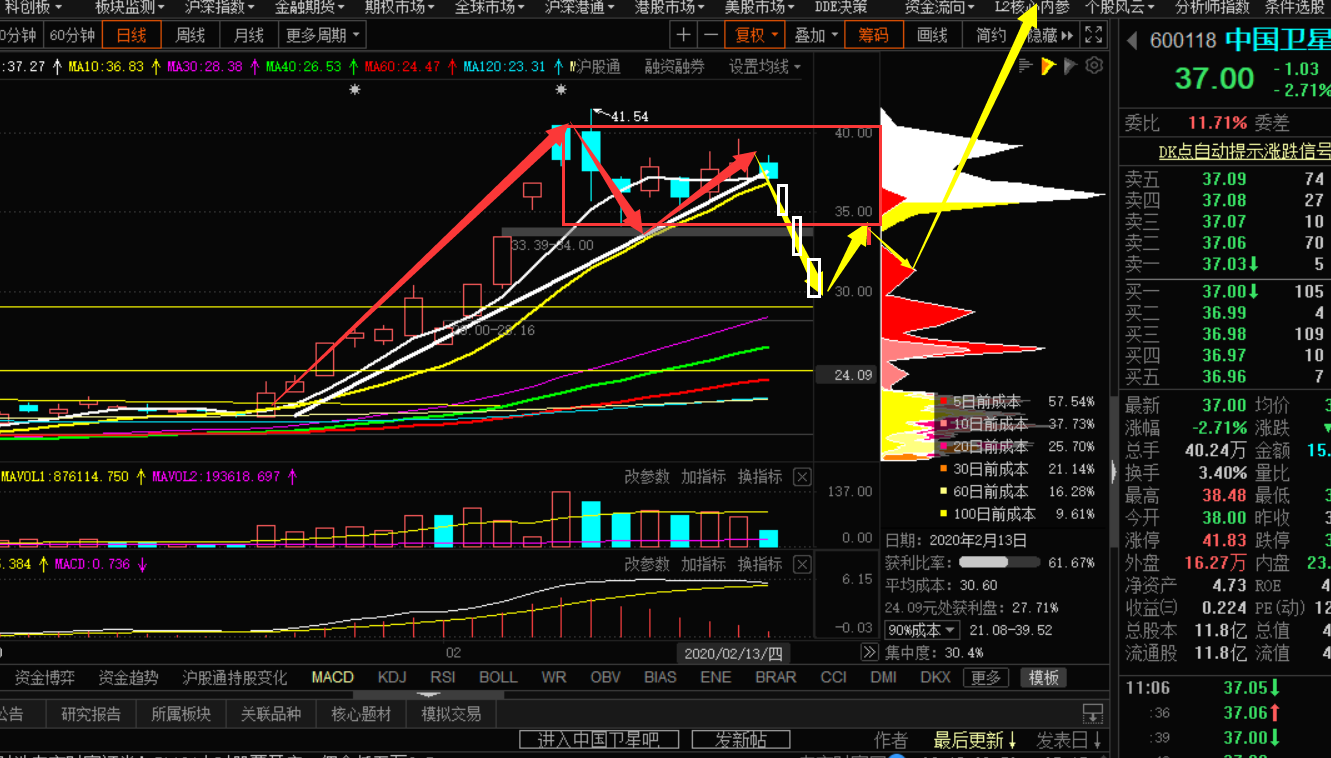Close the MACD indicator sub-chart
The height and width of the screenshot is (758, 1331).
(x=801, y=565)
